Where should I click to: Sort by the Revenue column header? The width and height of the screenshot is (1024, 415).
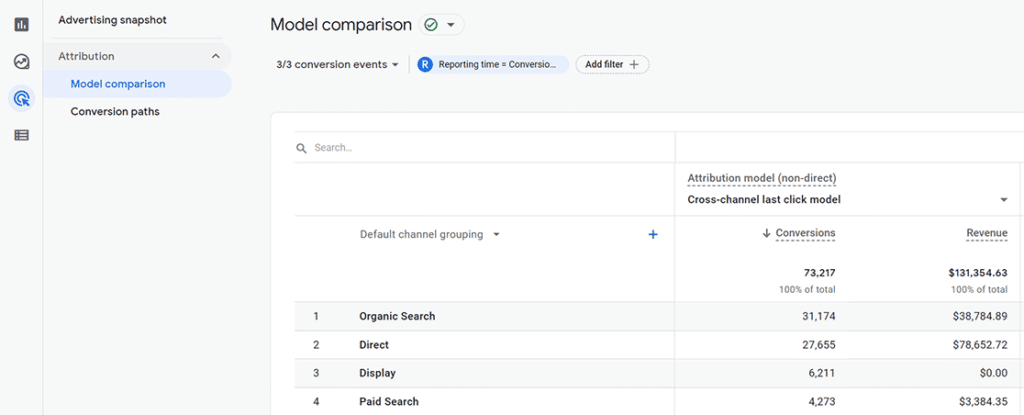click(x=987, y=233)
